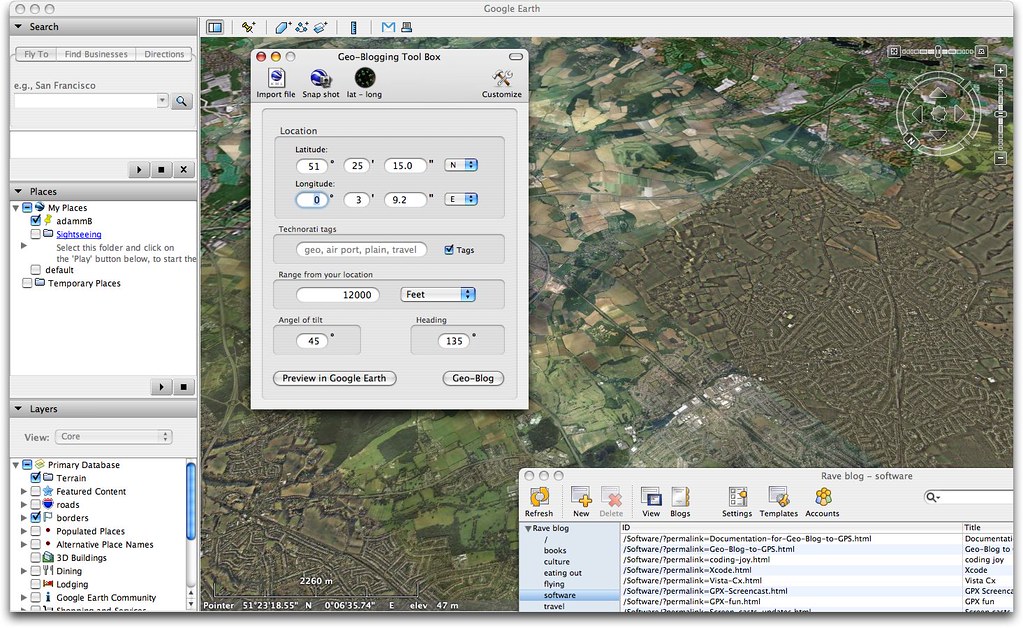Screen dimensions: 1023x628
Task: Click New post icon in Rave blog
Action: click(x=581, y=497)
